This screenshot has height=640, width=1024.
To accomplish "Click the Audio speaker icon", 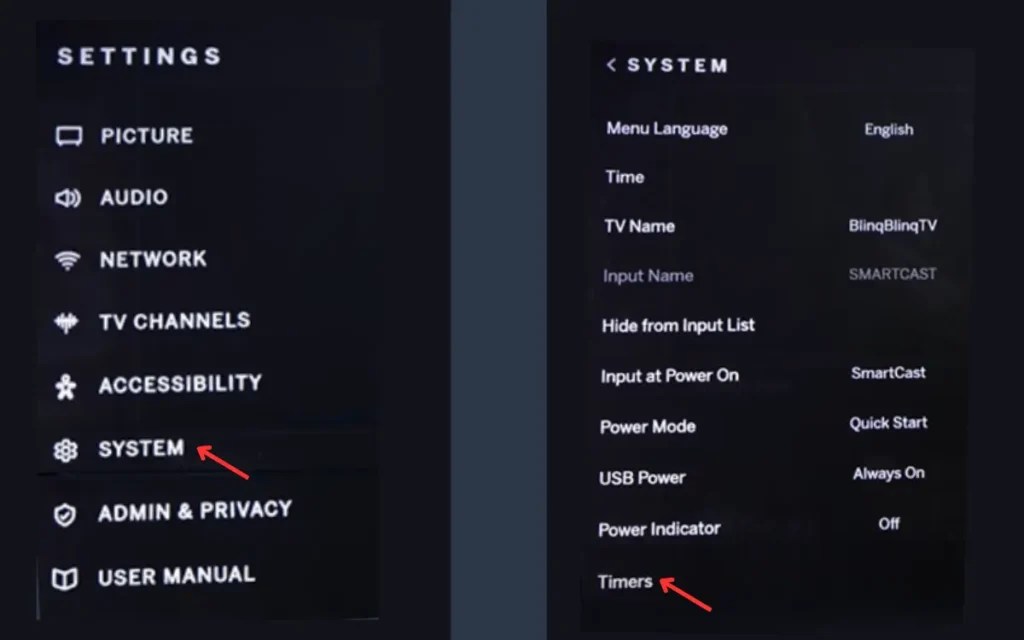I will point(67,197).
